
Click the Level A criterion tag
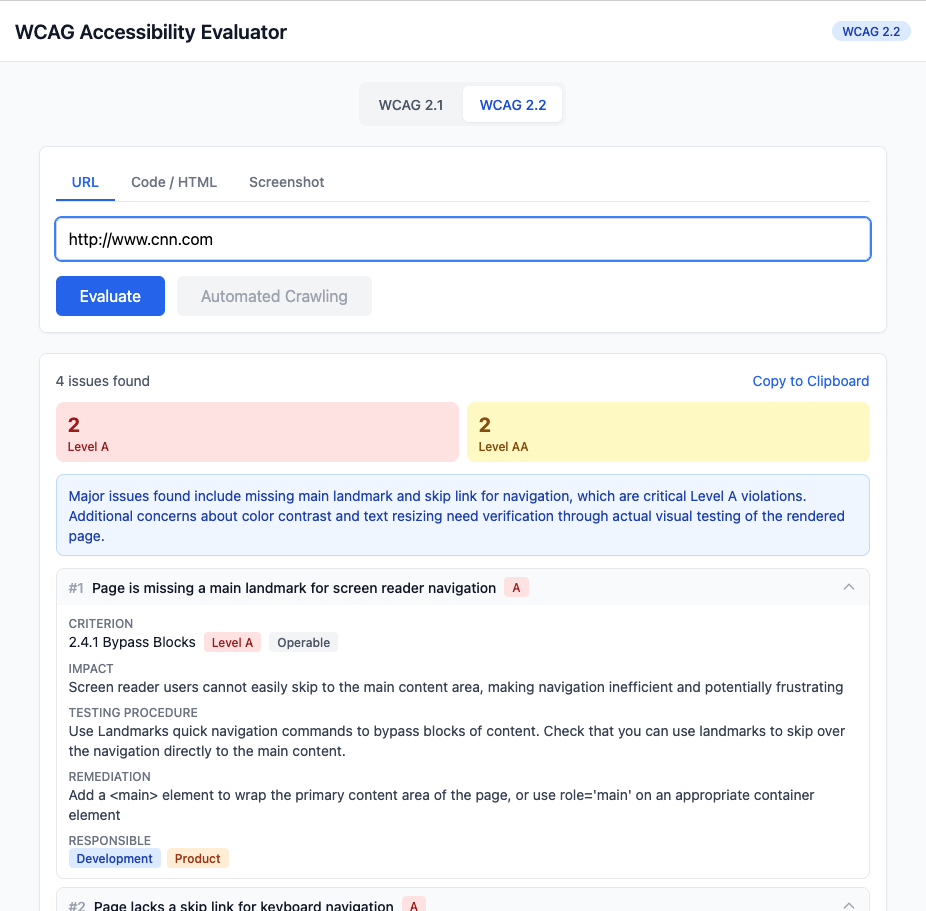pos(232,643)
